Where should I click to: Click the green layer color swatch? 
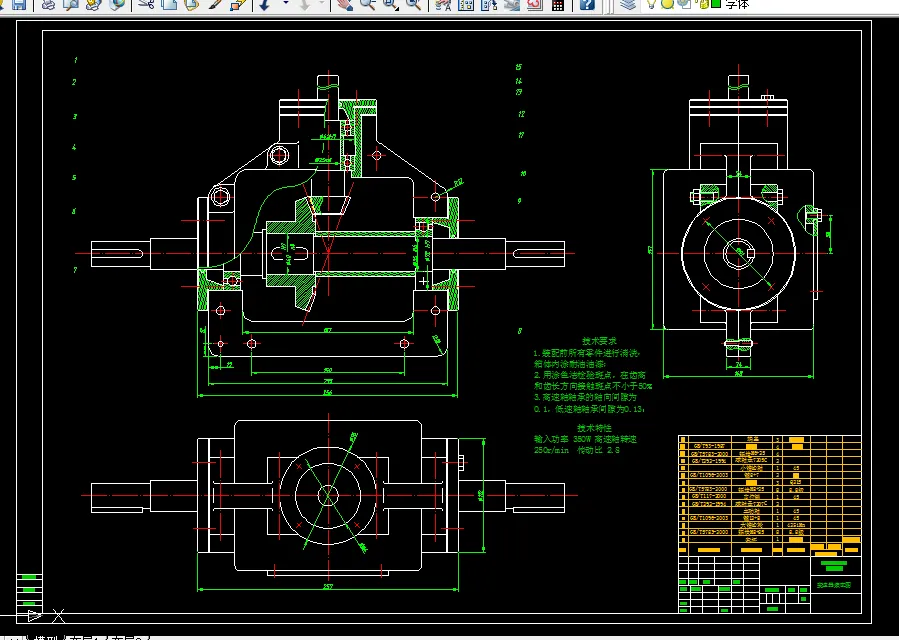(716, 4)
